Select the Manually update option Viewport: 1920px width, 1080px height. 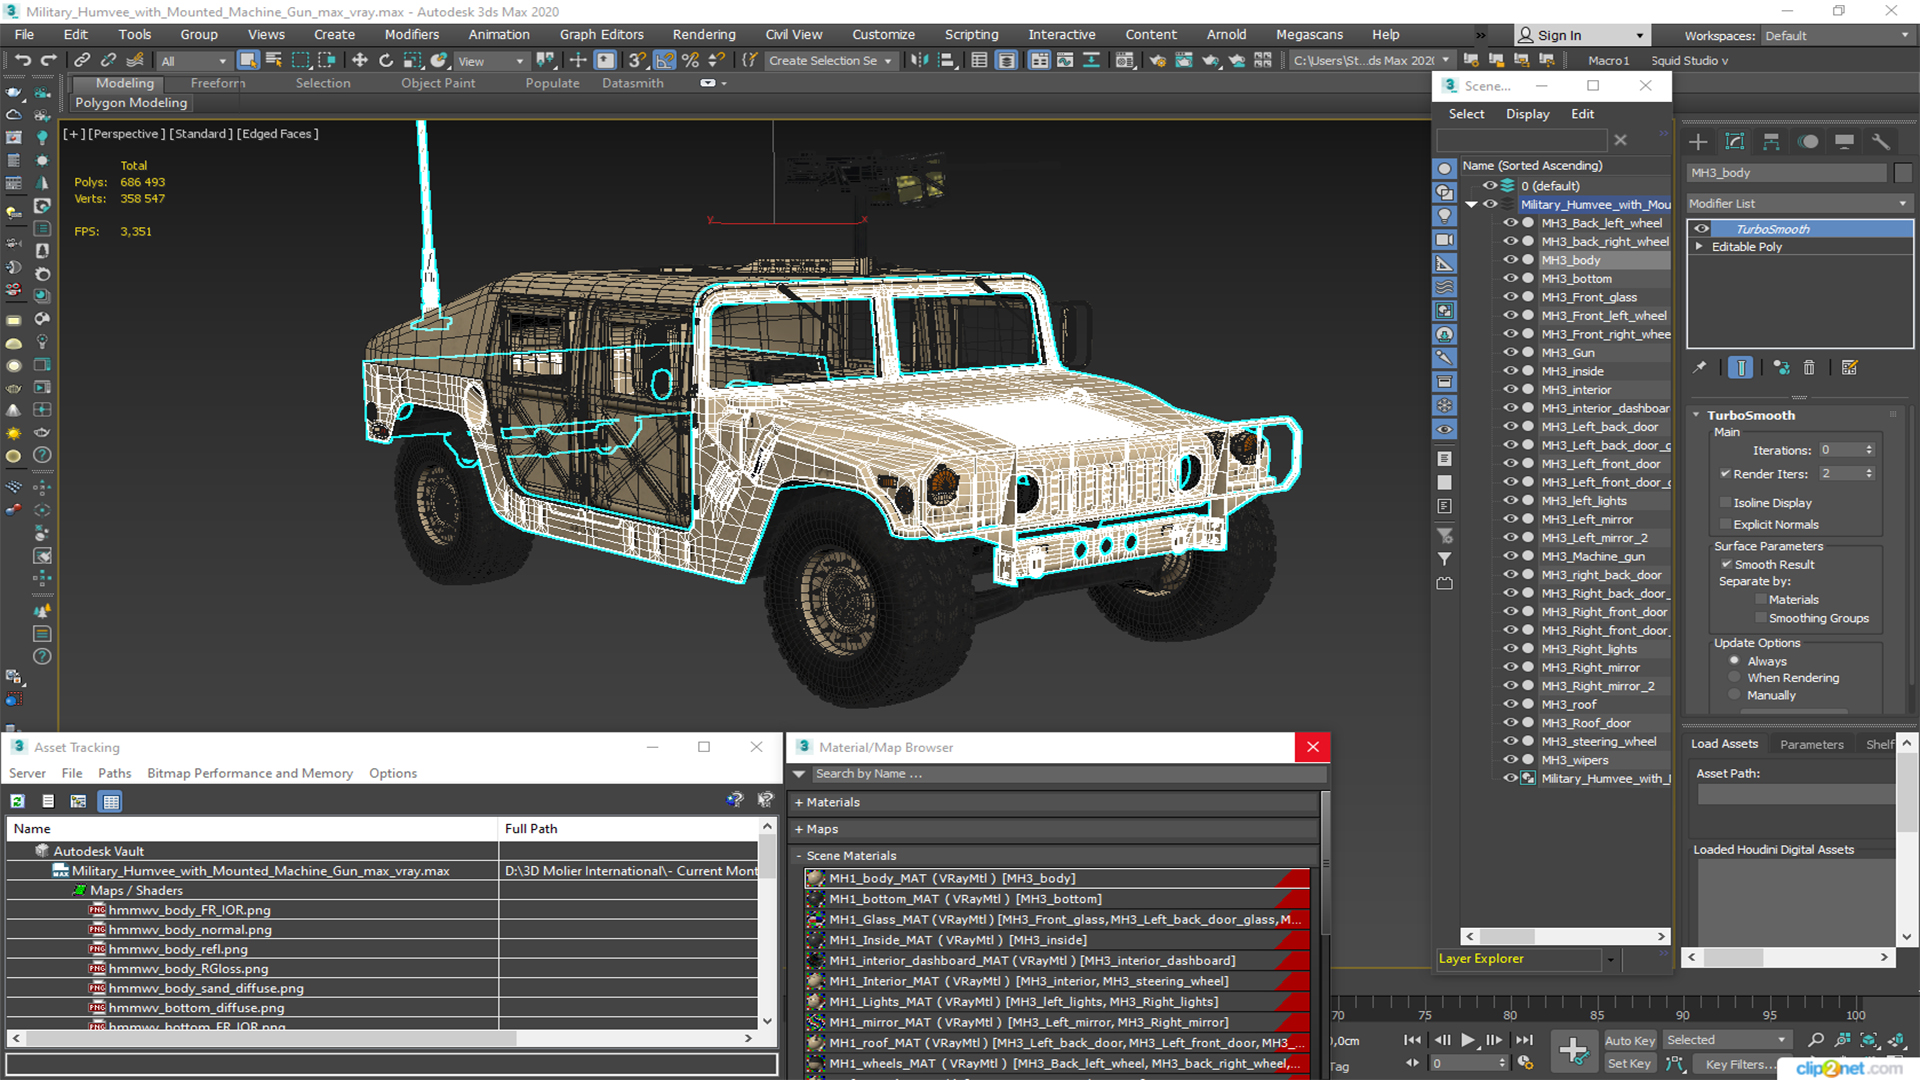[x=1734, y=695]
